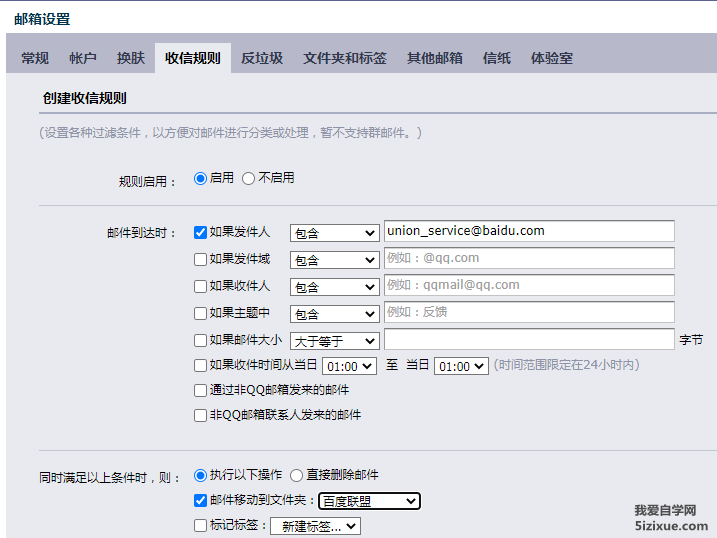717x538 pixels.
Task: Click the mail size input field before 字节
Action: pos(529,339)
